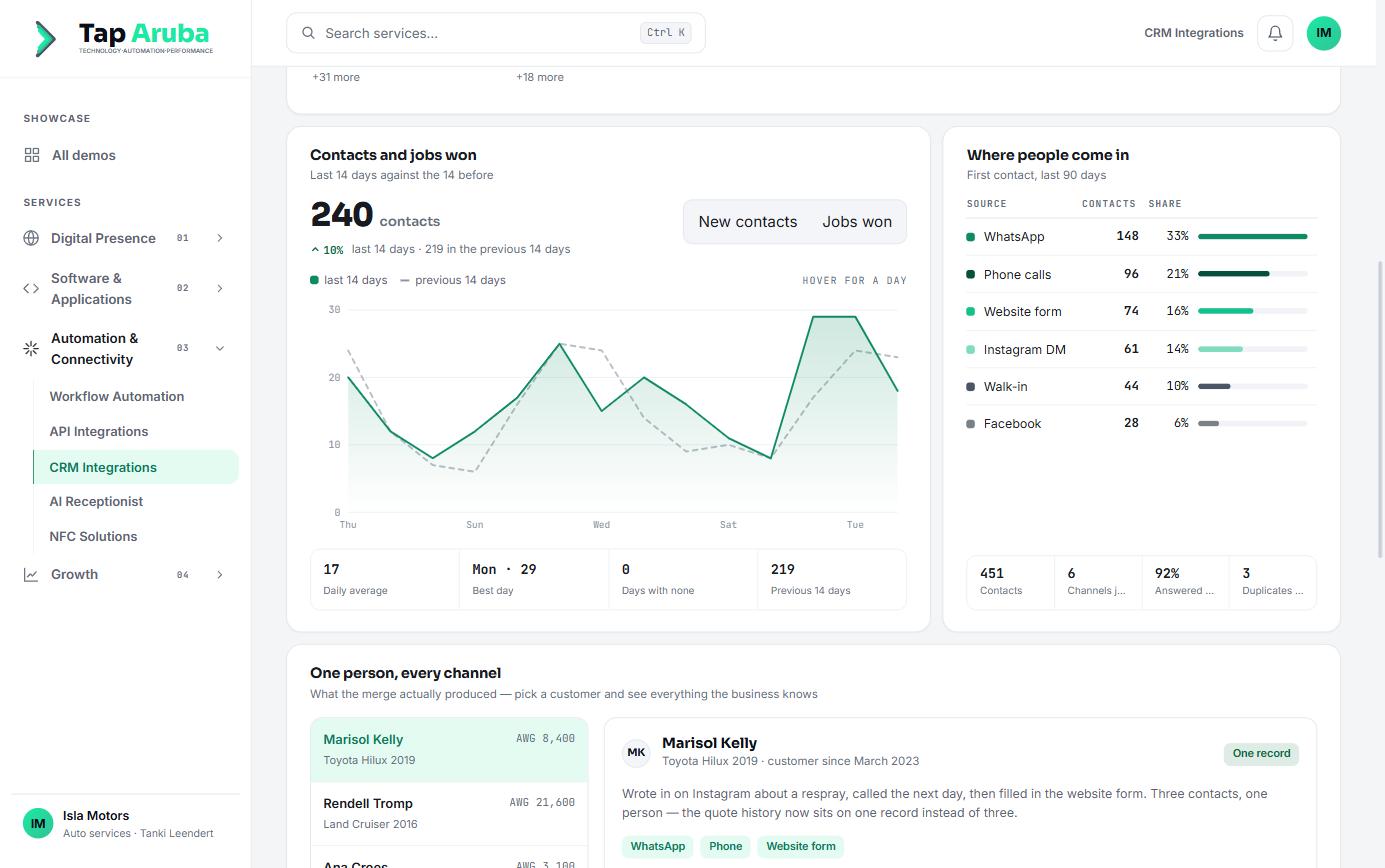The width and height of the screenshot is (1385, 868).
Task: Click the Digital Presence globe icon
Action: pyautogui.click(x=31, y=238)
